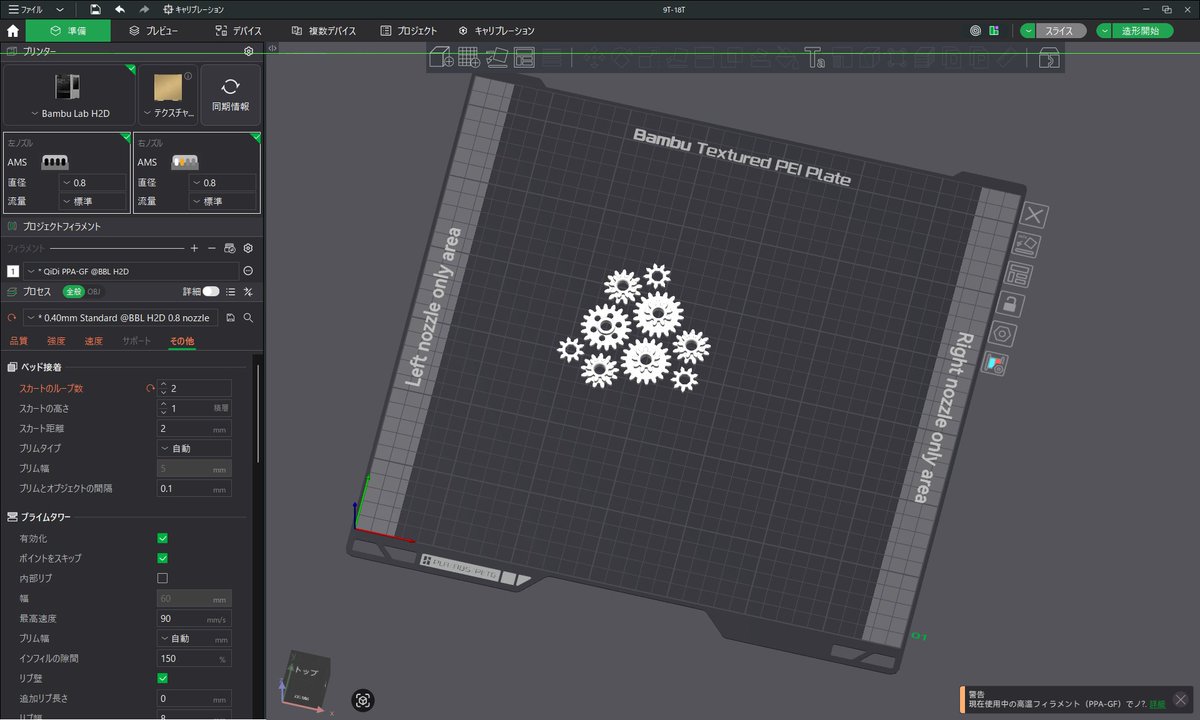The width and height of the screenshot is (1200, 720).
Task: Click the 最高速度 input field
Action: 194,618
